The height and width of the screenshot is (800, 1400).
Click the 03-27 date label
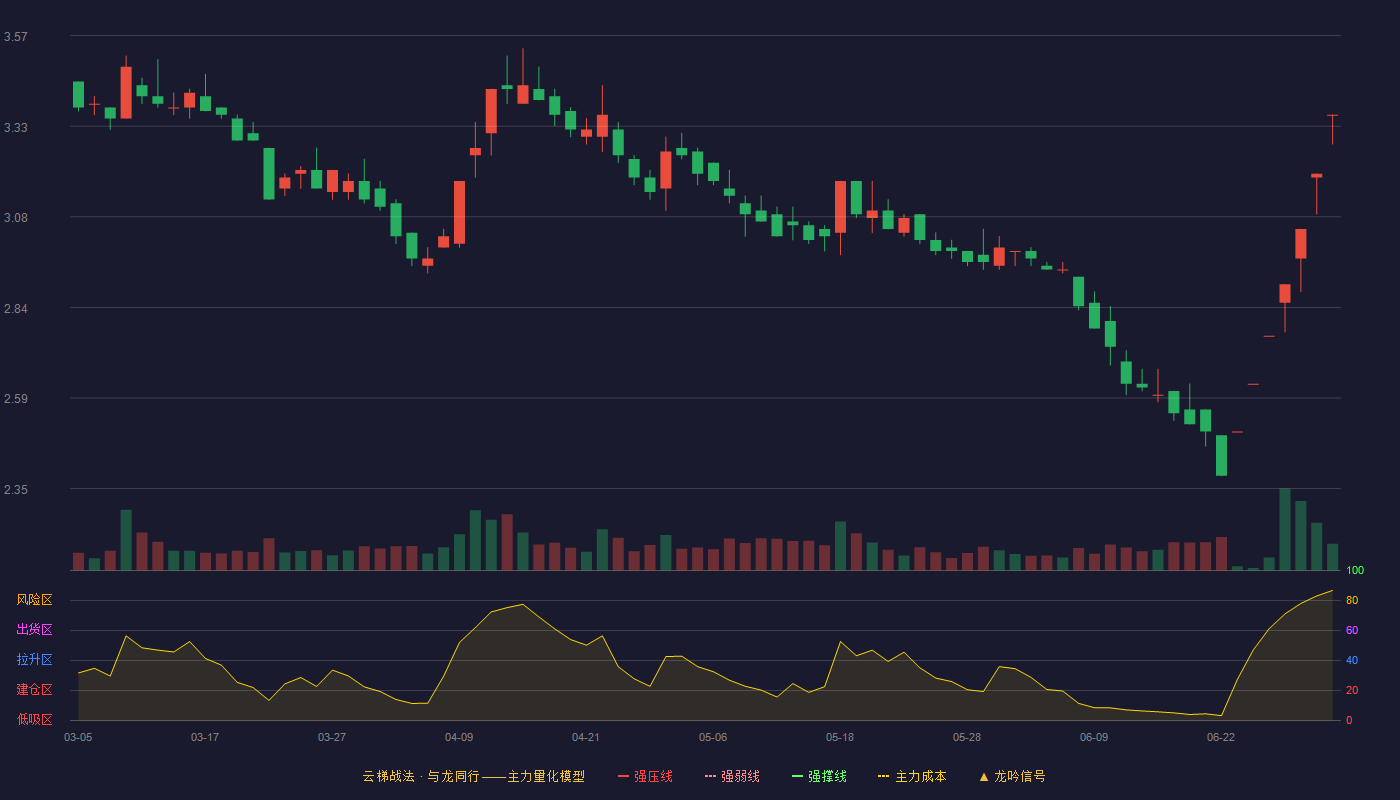[x=332, y=737]
